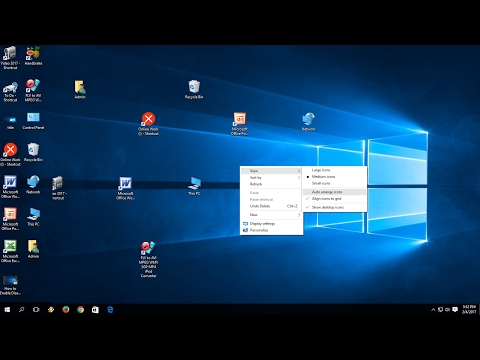The image size is (480, 360).
Task: Open taskbar Search magnifier
Action: point(22,310)
